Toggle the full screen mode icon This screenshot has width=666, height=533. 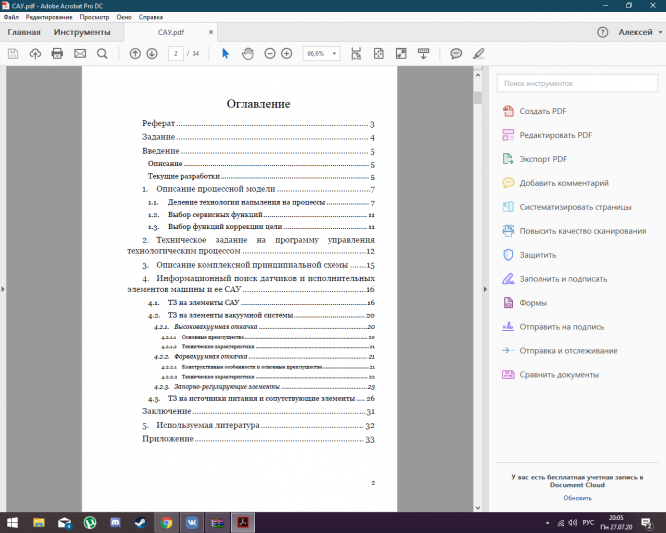[x=400, y=53]
